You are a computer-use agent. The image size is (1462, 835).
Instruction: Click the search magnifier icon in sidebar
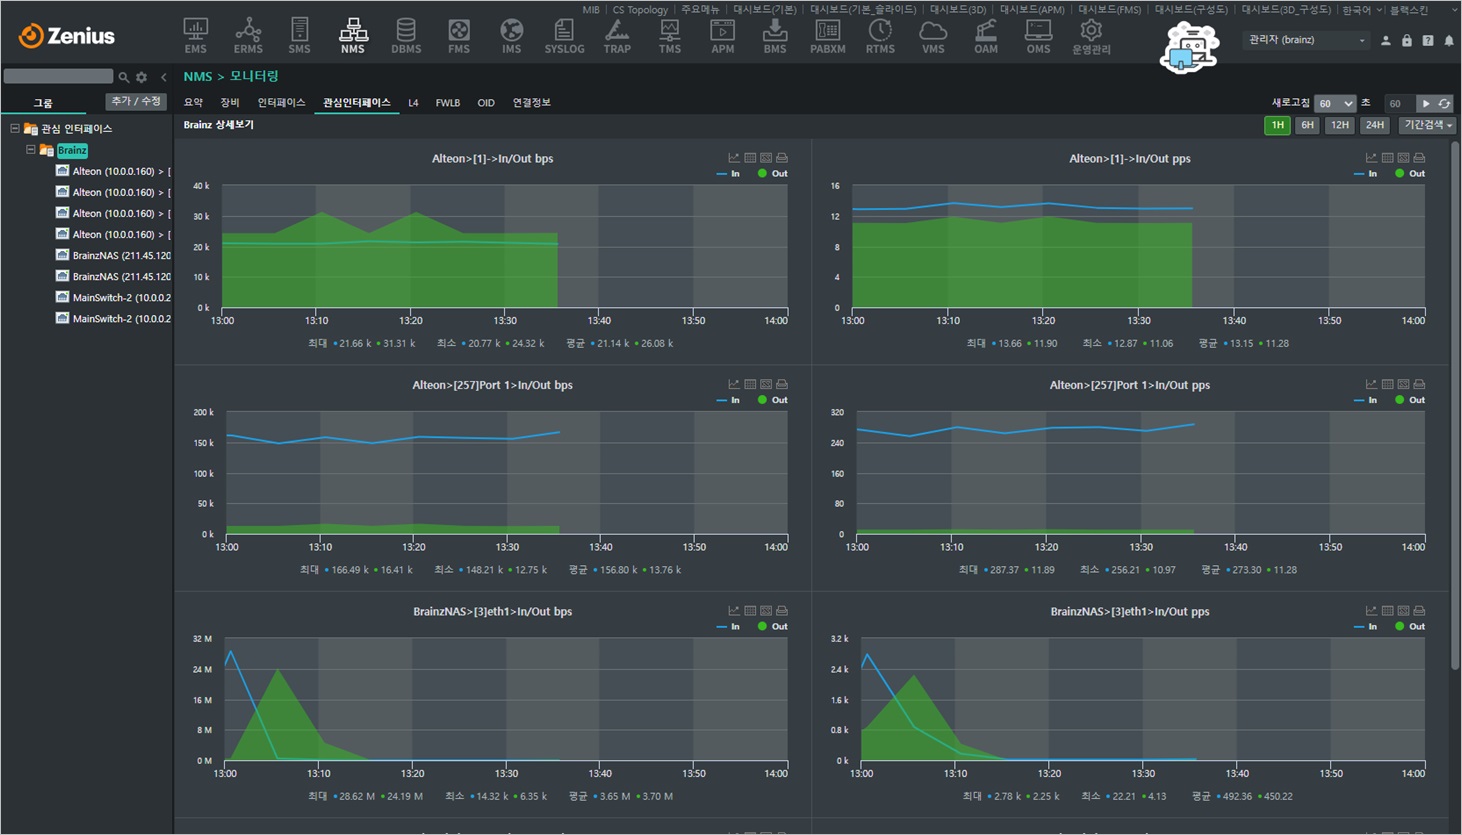[124, 77]
